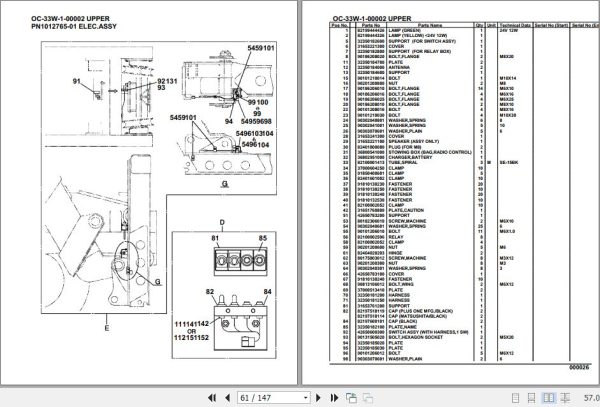Click the zoom value 57.0
This screenshot has width=600, height=407.
click(592, 398)
